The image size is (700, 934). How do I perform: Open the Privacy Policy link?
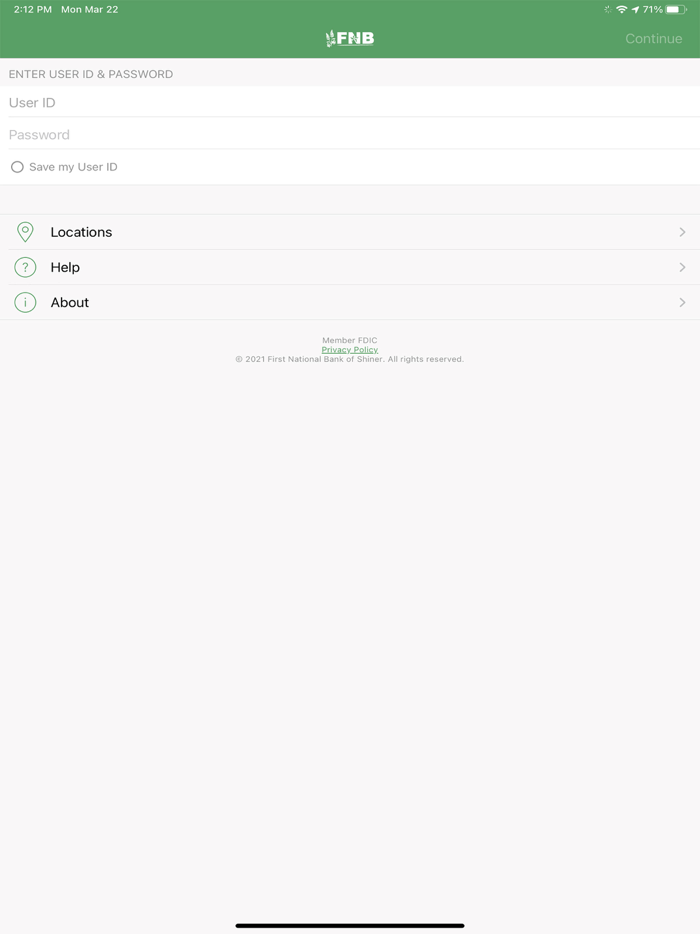point(350,350)
